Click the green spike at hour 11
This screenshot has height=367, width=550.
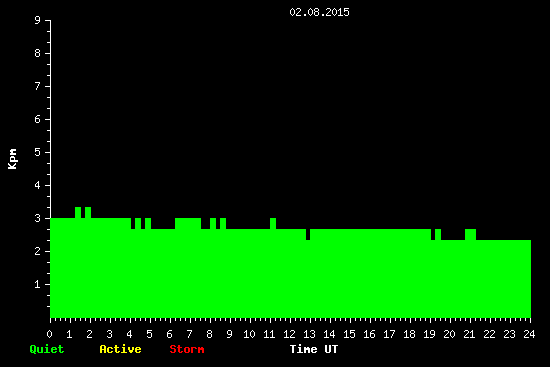273,223
